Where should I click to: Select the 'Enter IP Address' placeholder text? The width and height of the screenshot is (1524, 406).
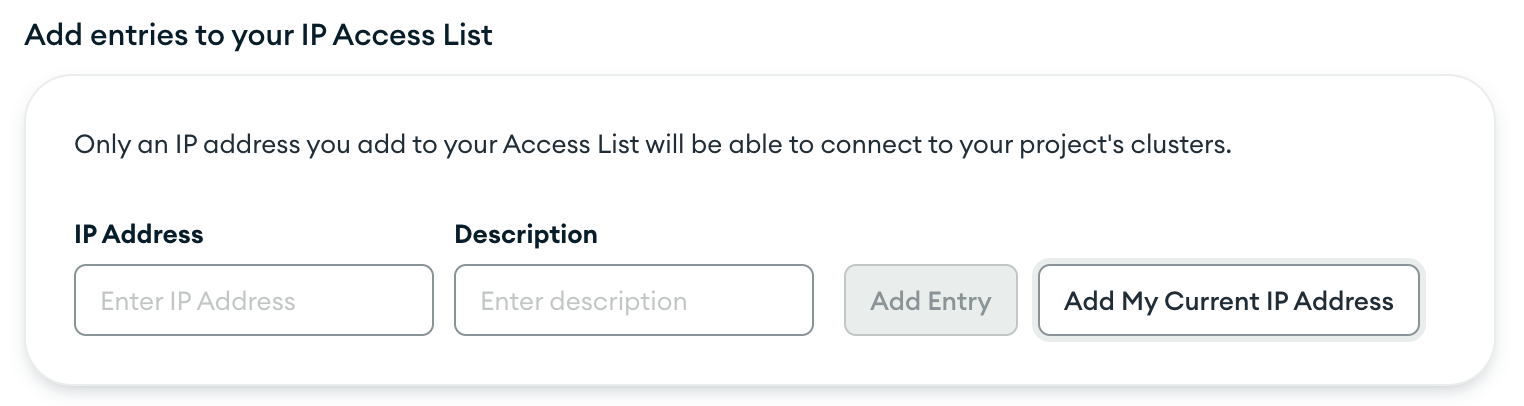198,301
